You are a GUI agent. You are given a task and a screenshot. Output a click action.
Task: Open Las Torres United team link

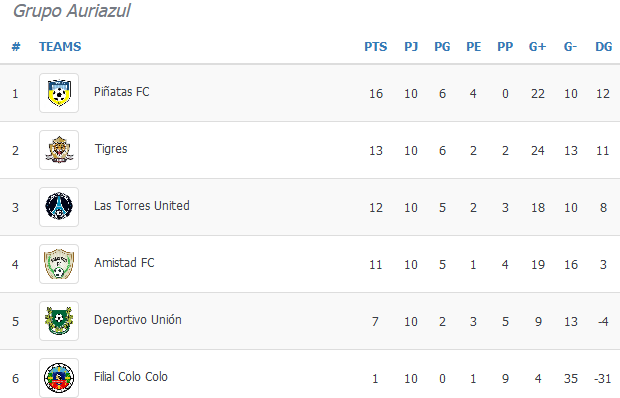click(142, 206)
